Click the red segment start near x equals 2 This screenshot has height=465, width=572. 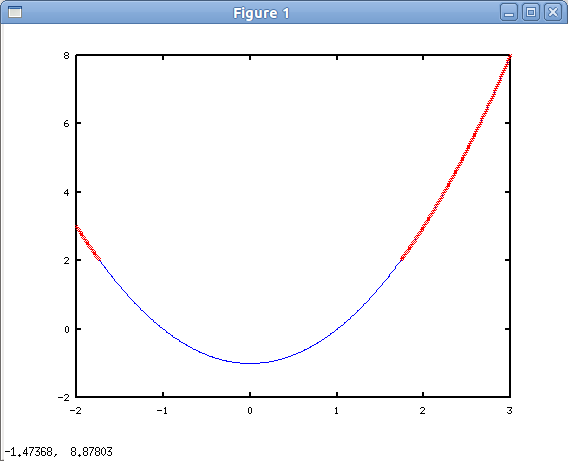[x=402, y=258]
